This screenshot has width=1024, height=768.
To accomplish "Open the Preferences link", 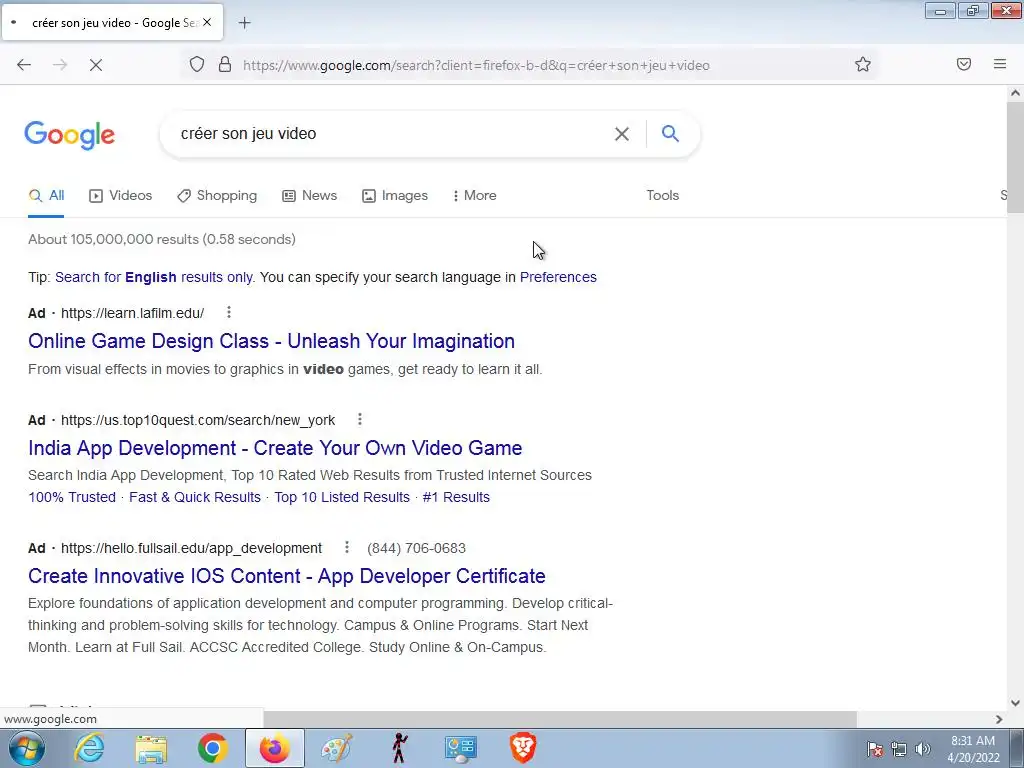I will [x=558, y=277].
